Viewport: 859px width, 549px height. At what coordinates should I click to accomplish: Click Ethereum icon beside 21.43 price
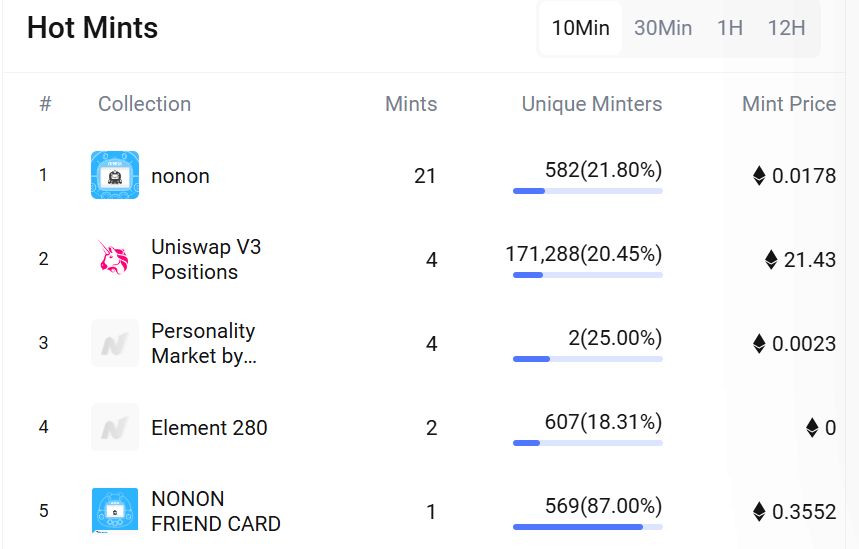[771, 260]
